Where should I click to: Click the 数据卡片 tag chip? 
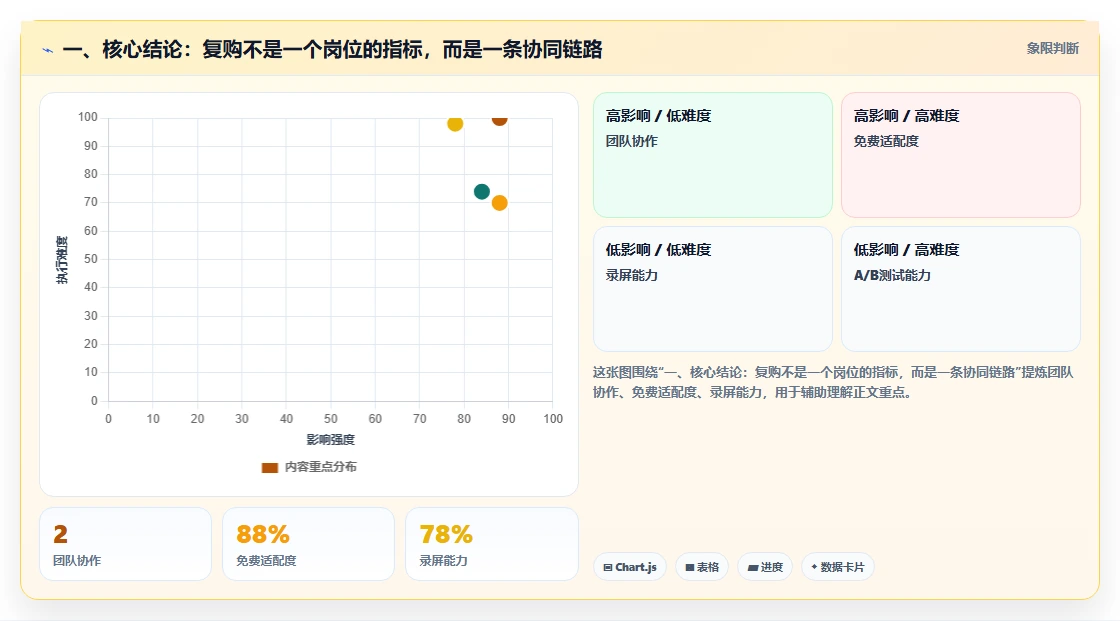click(x=838, y=567)
